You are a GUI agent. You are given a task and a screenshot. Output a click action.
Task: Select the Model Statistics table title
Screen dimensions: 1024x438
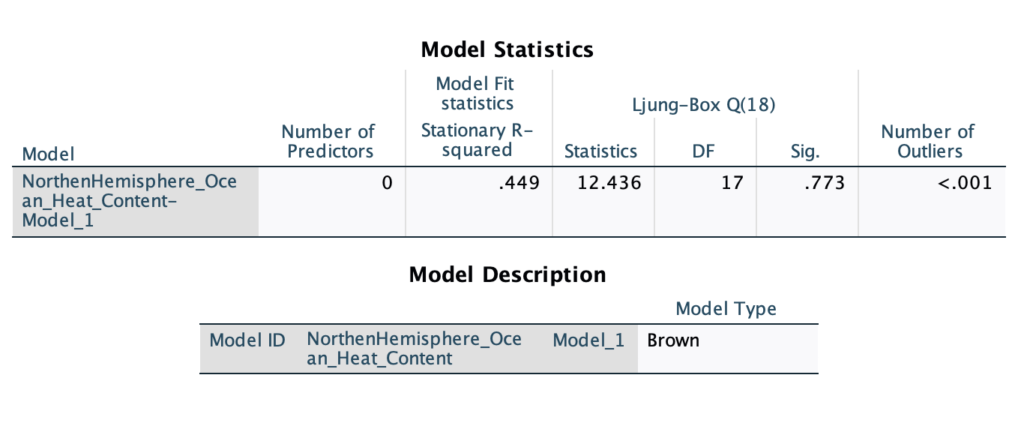click(507, 50)
